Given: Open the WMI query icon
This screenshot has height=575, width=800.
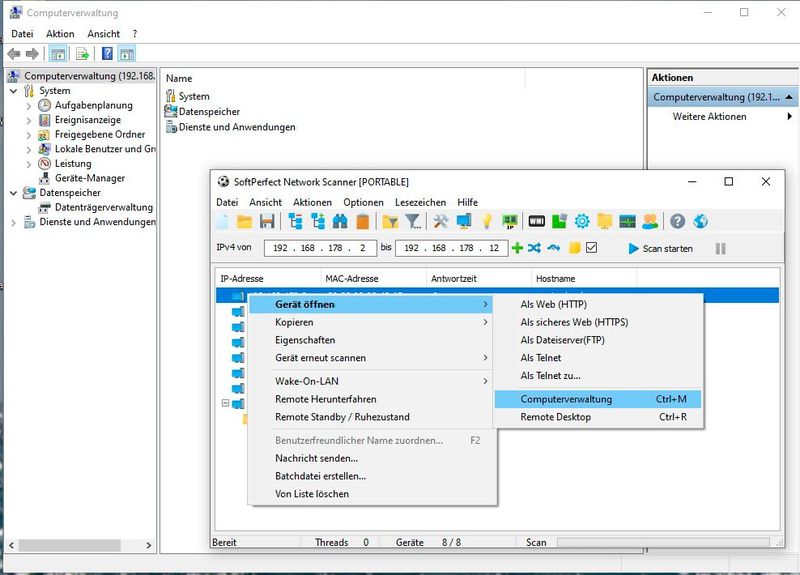Looking at the screenshot, I should click(x=537, y=221).
